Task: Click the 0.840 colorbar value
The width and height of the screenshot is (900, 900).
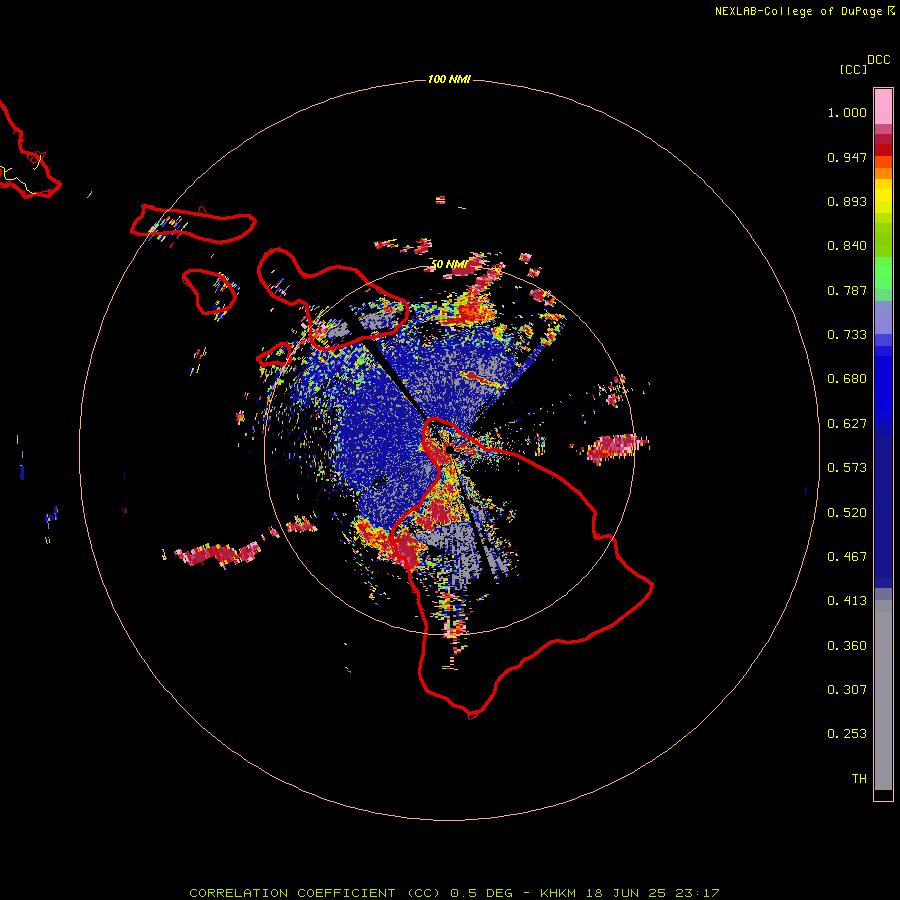Action: [x=847, y=246]
